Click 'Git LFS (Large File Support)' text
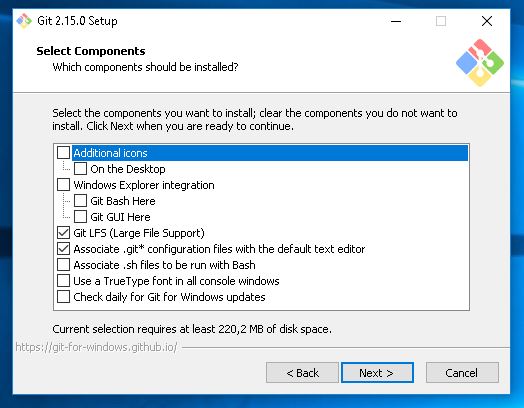 (x=139, y=233)
